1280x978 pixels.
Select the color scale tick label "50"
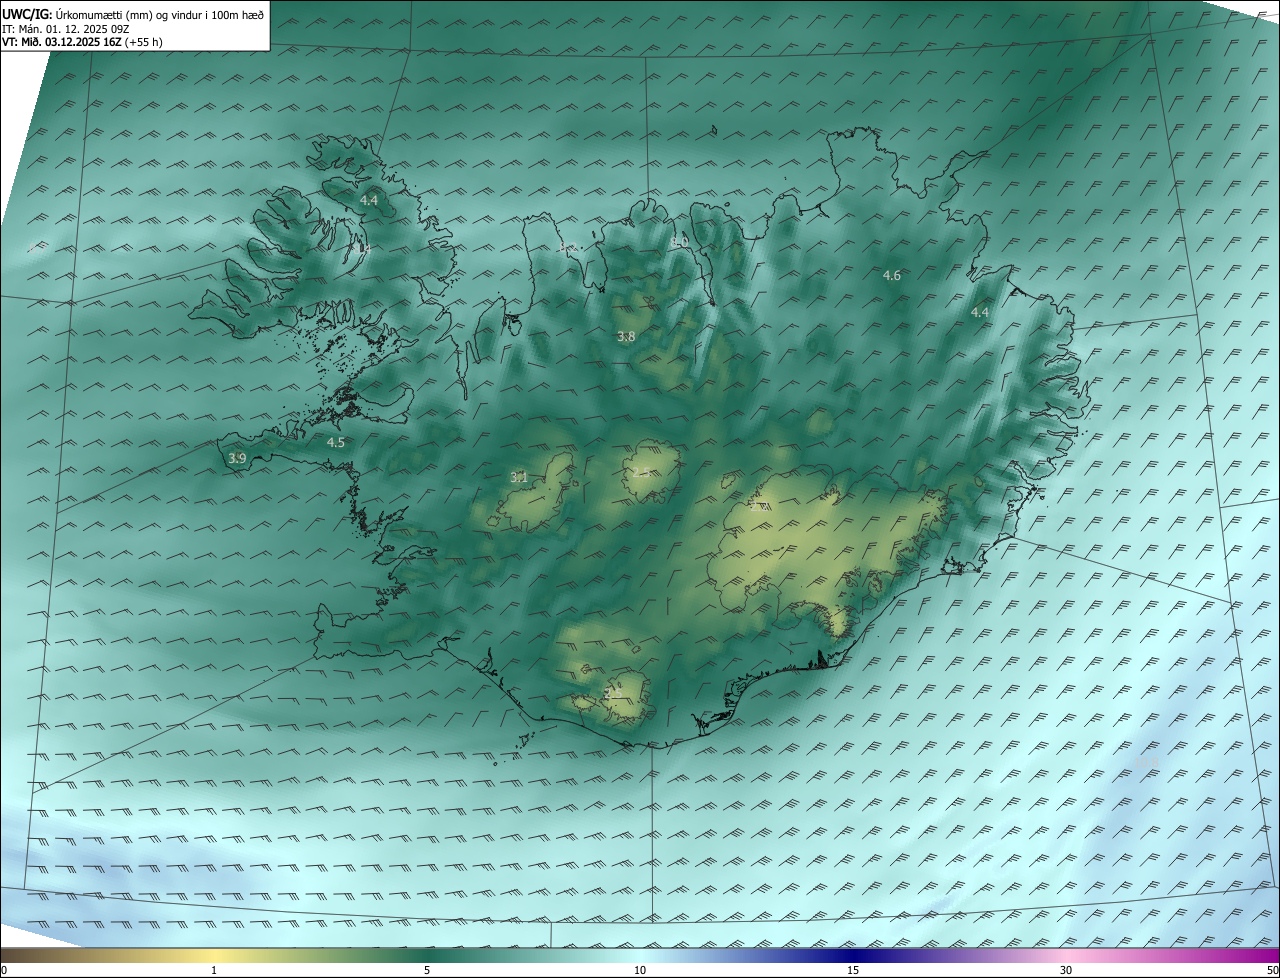[x=1272, y=970]
